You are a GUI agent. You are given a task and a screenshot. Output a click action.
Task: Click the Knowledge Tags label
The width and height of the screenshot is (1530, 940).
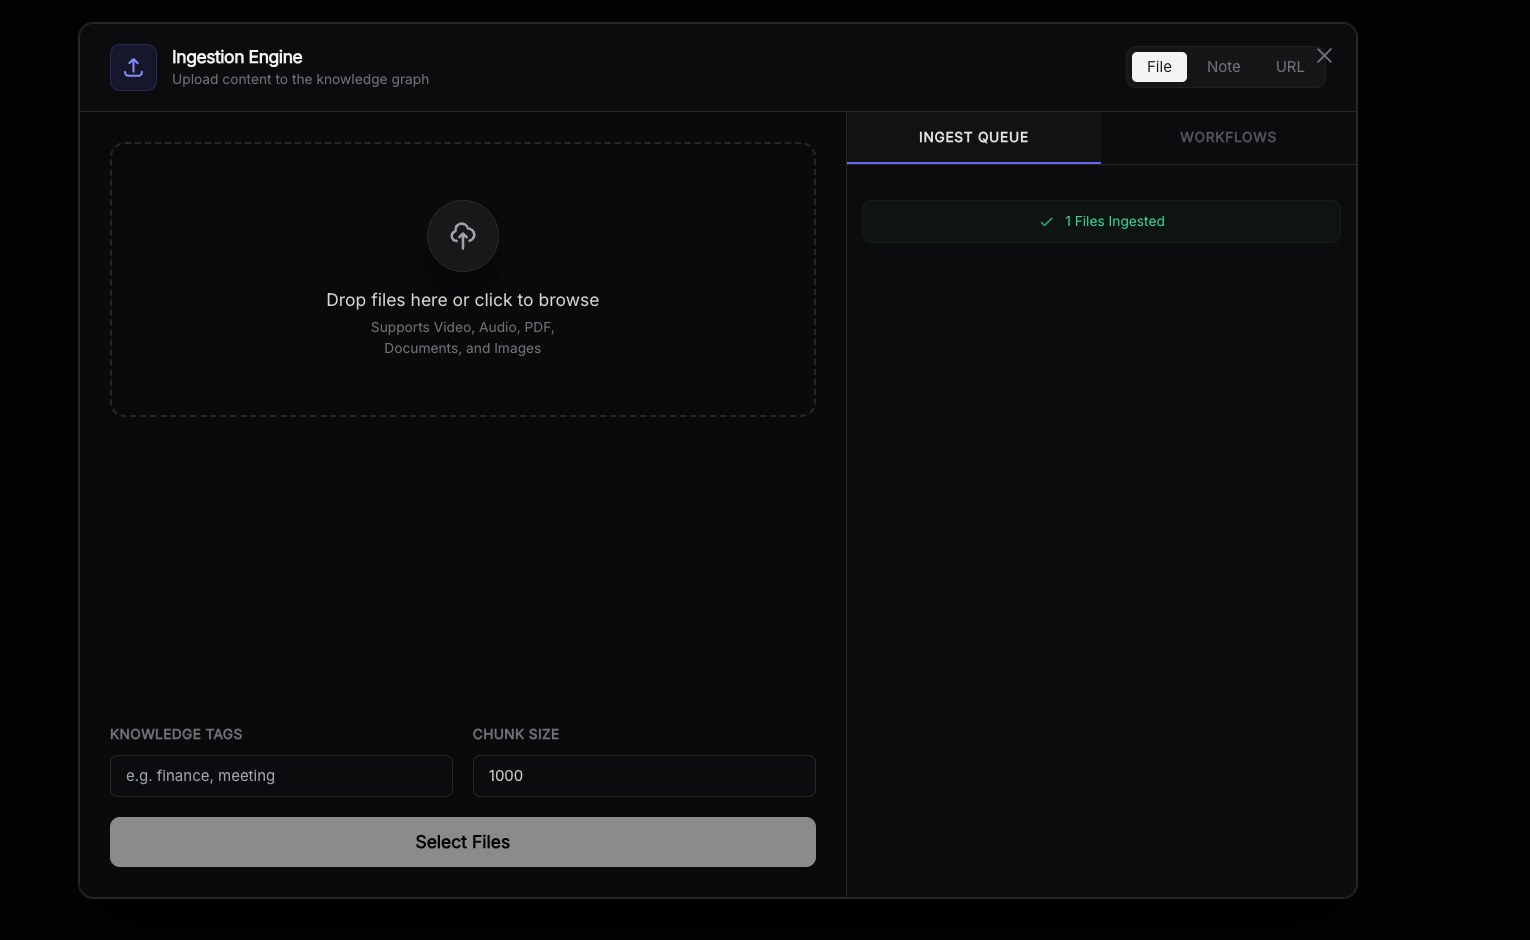[176, 734]
